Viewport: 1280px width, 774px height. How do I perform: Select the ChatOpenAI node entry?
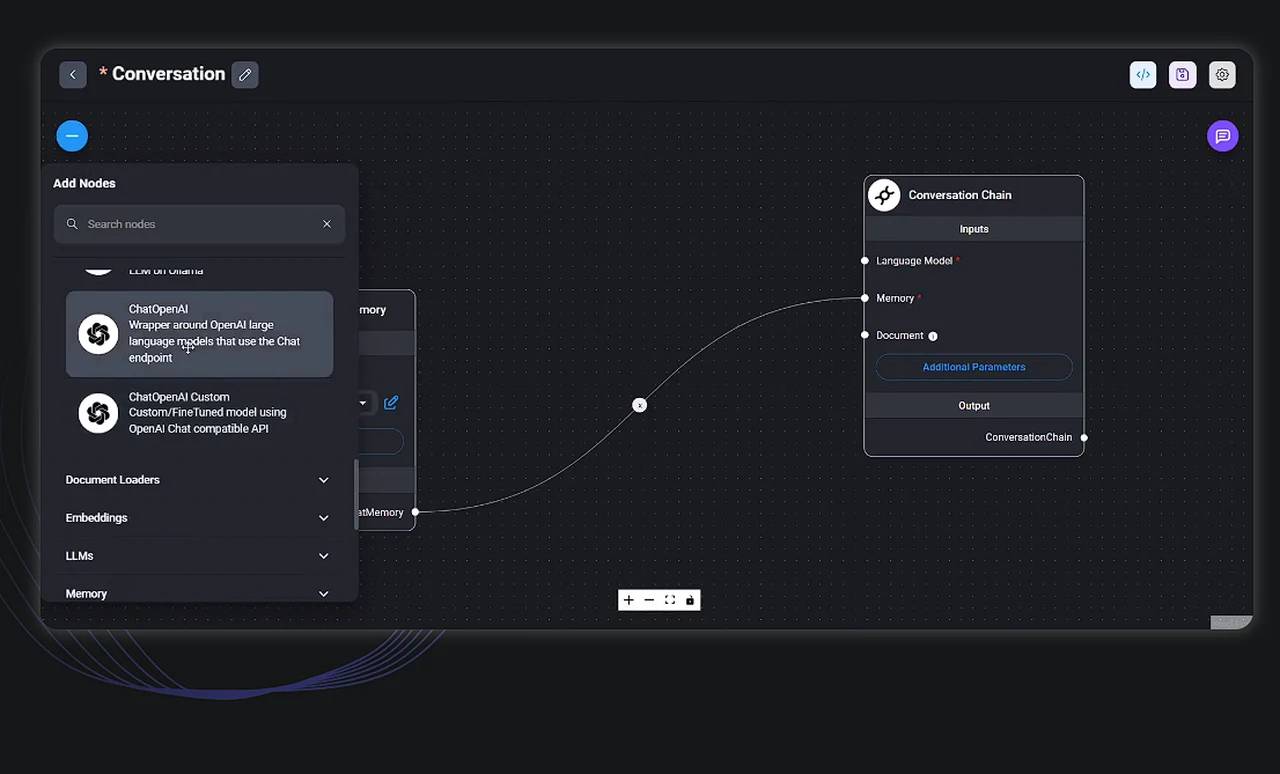coord(199,334)
